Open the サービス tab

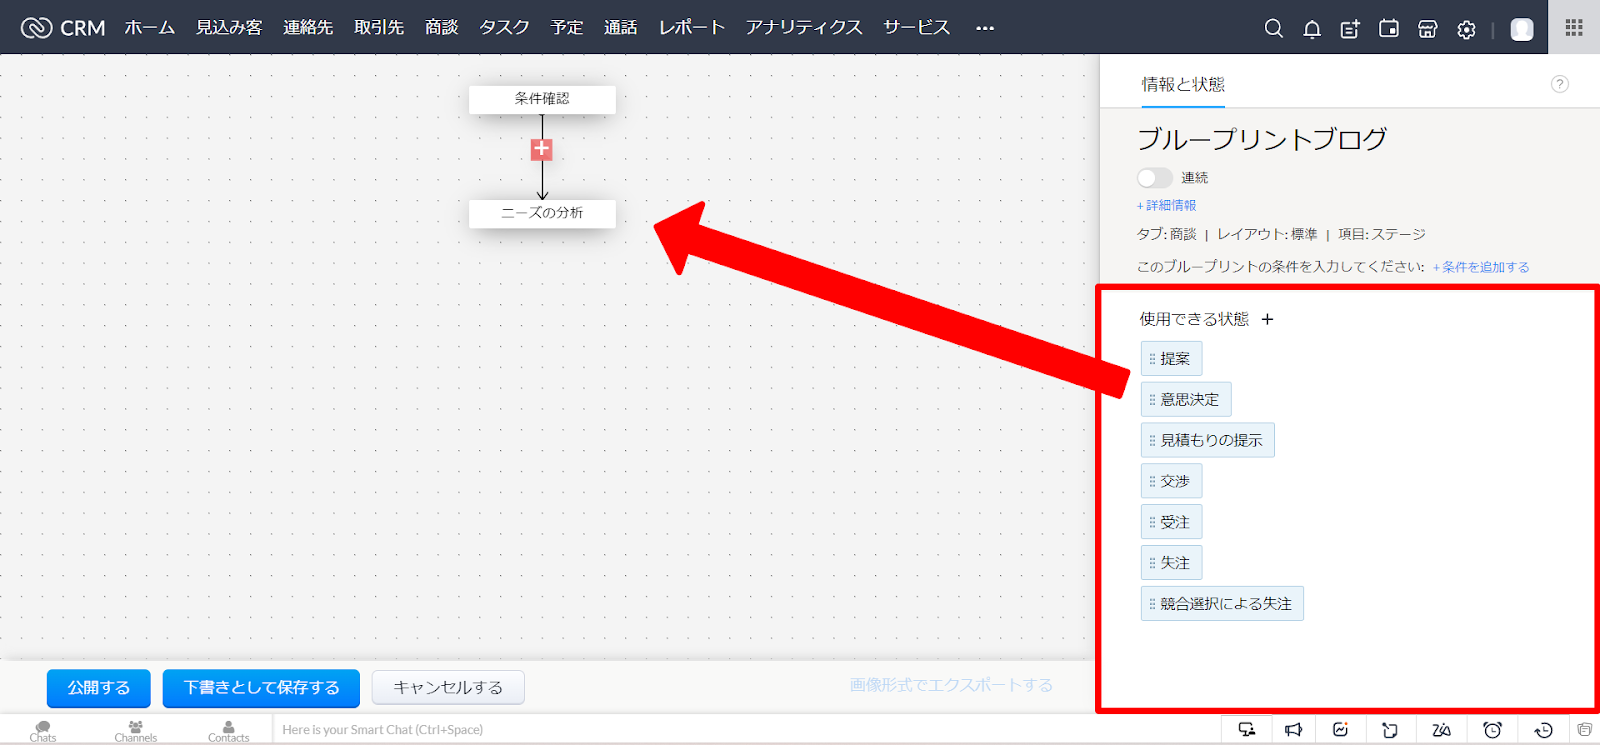917,28
